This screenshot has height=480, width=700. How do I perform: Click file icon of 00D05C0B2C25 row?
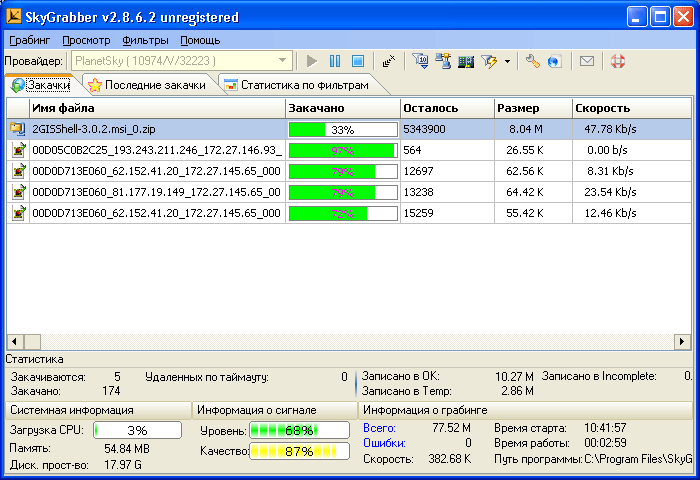(x=18, y=150)
